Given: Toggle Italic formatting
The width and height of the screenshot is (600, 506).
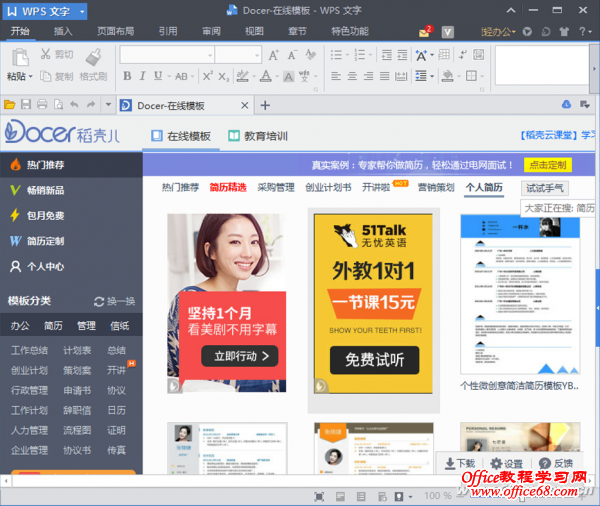Looking at the screenshot, I should [143, 76].
